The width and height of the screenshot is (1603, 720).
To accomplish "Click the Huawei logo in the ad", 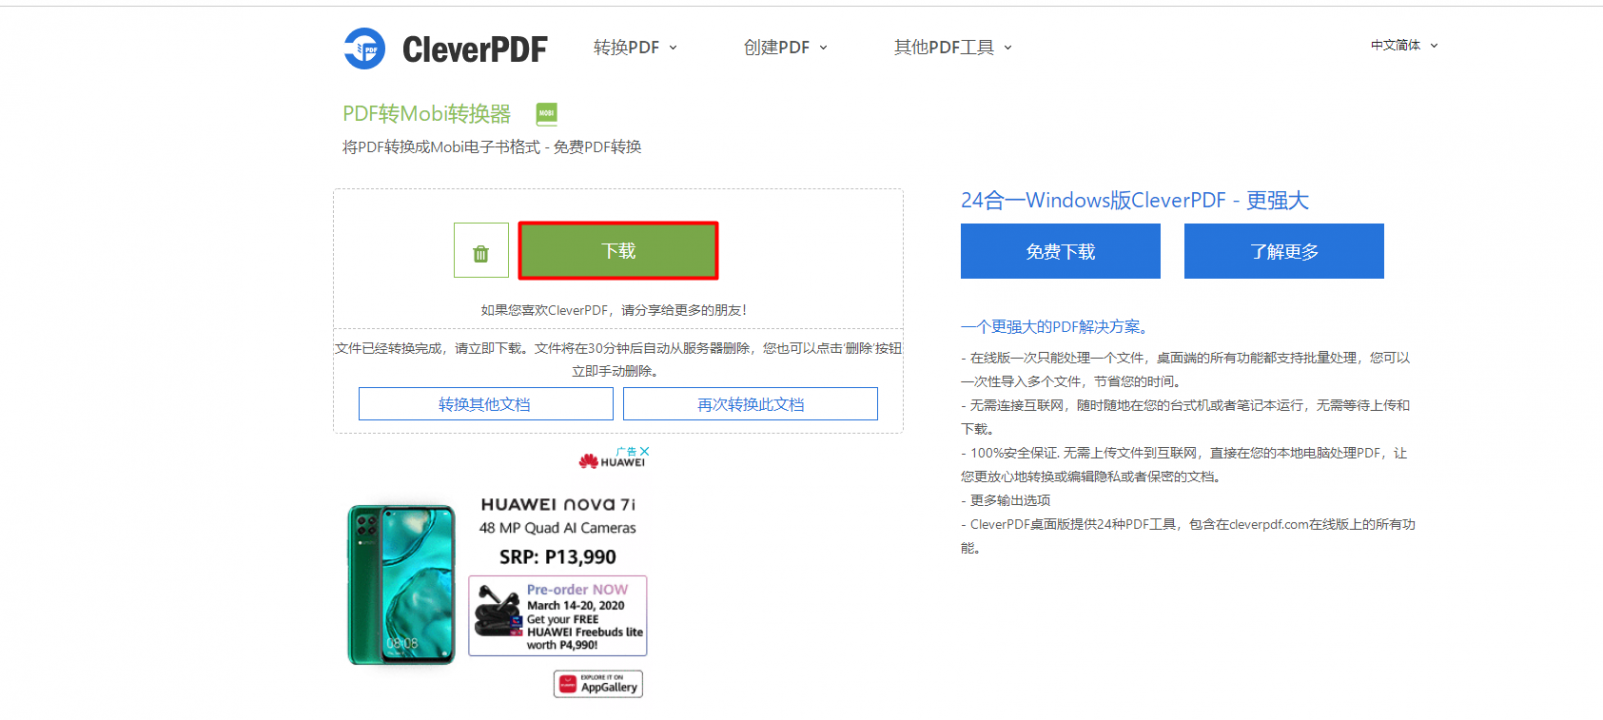I will tap(612, 462).
